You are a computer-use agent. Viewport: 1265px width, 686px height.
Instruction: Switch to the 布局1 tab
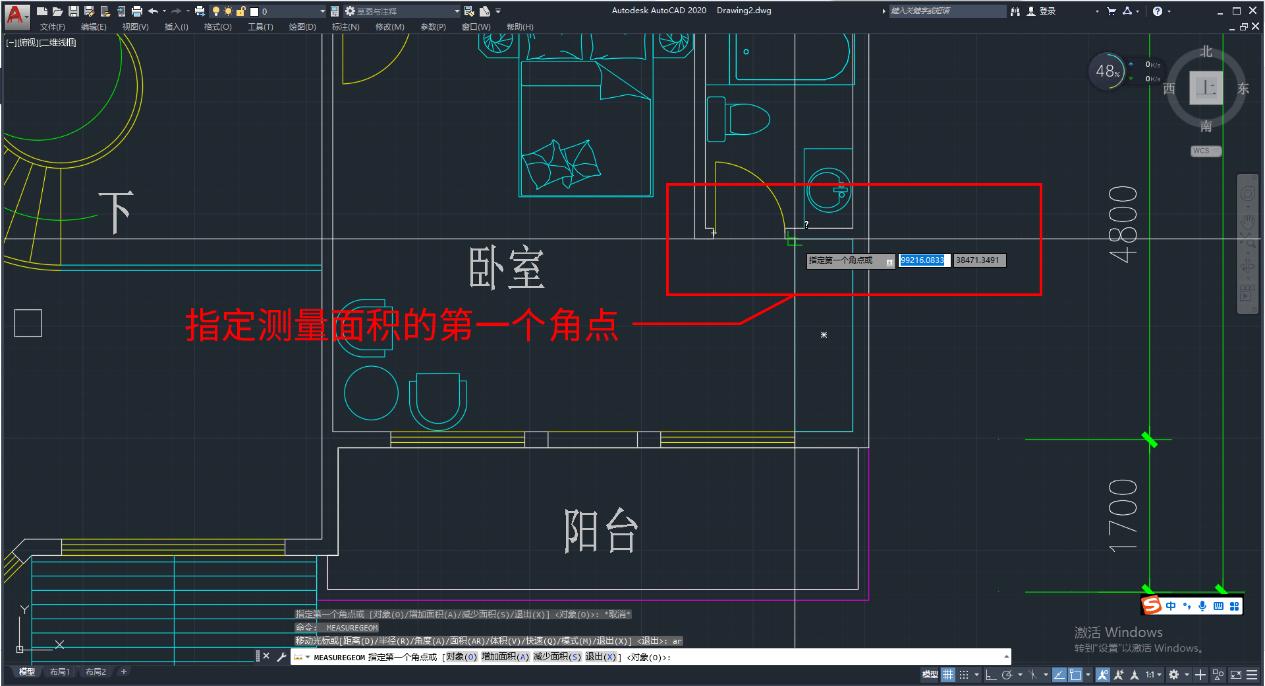58,672
